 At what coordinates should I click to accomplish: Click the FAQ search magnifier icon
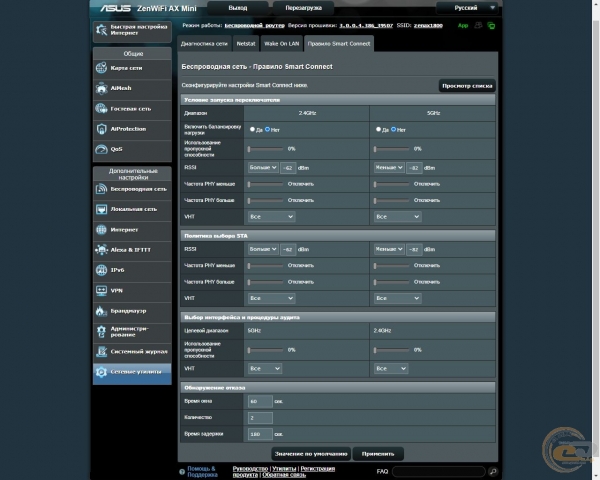(493, 471)
